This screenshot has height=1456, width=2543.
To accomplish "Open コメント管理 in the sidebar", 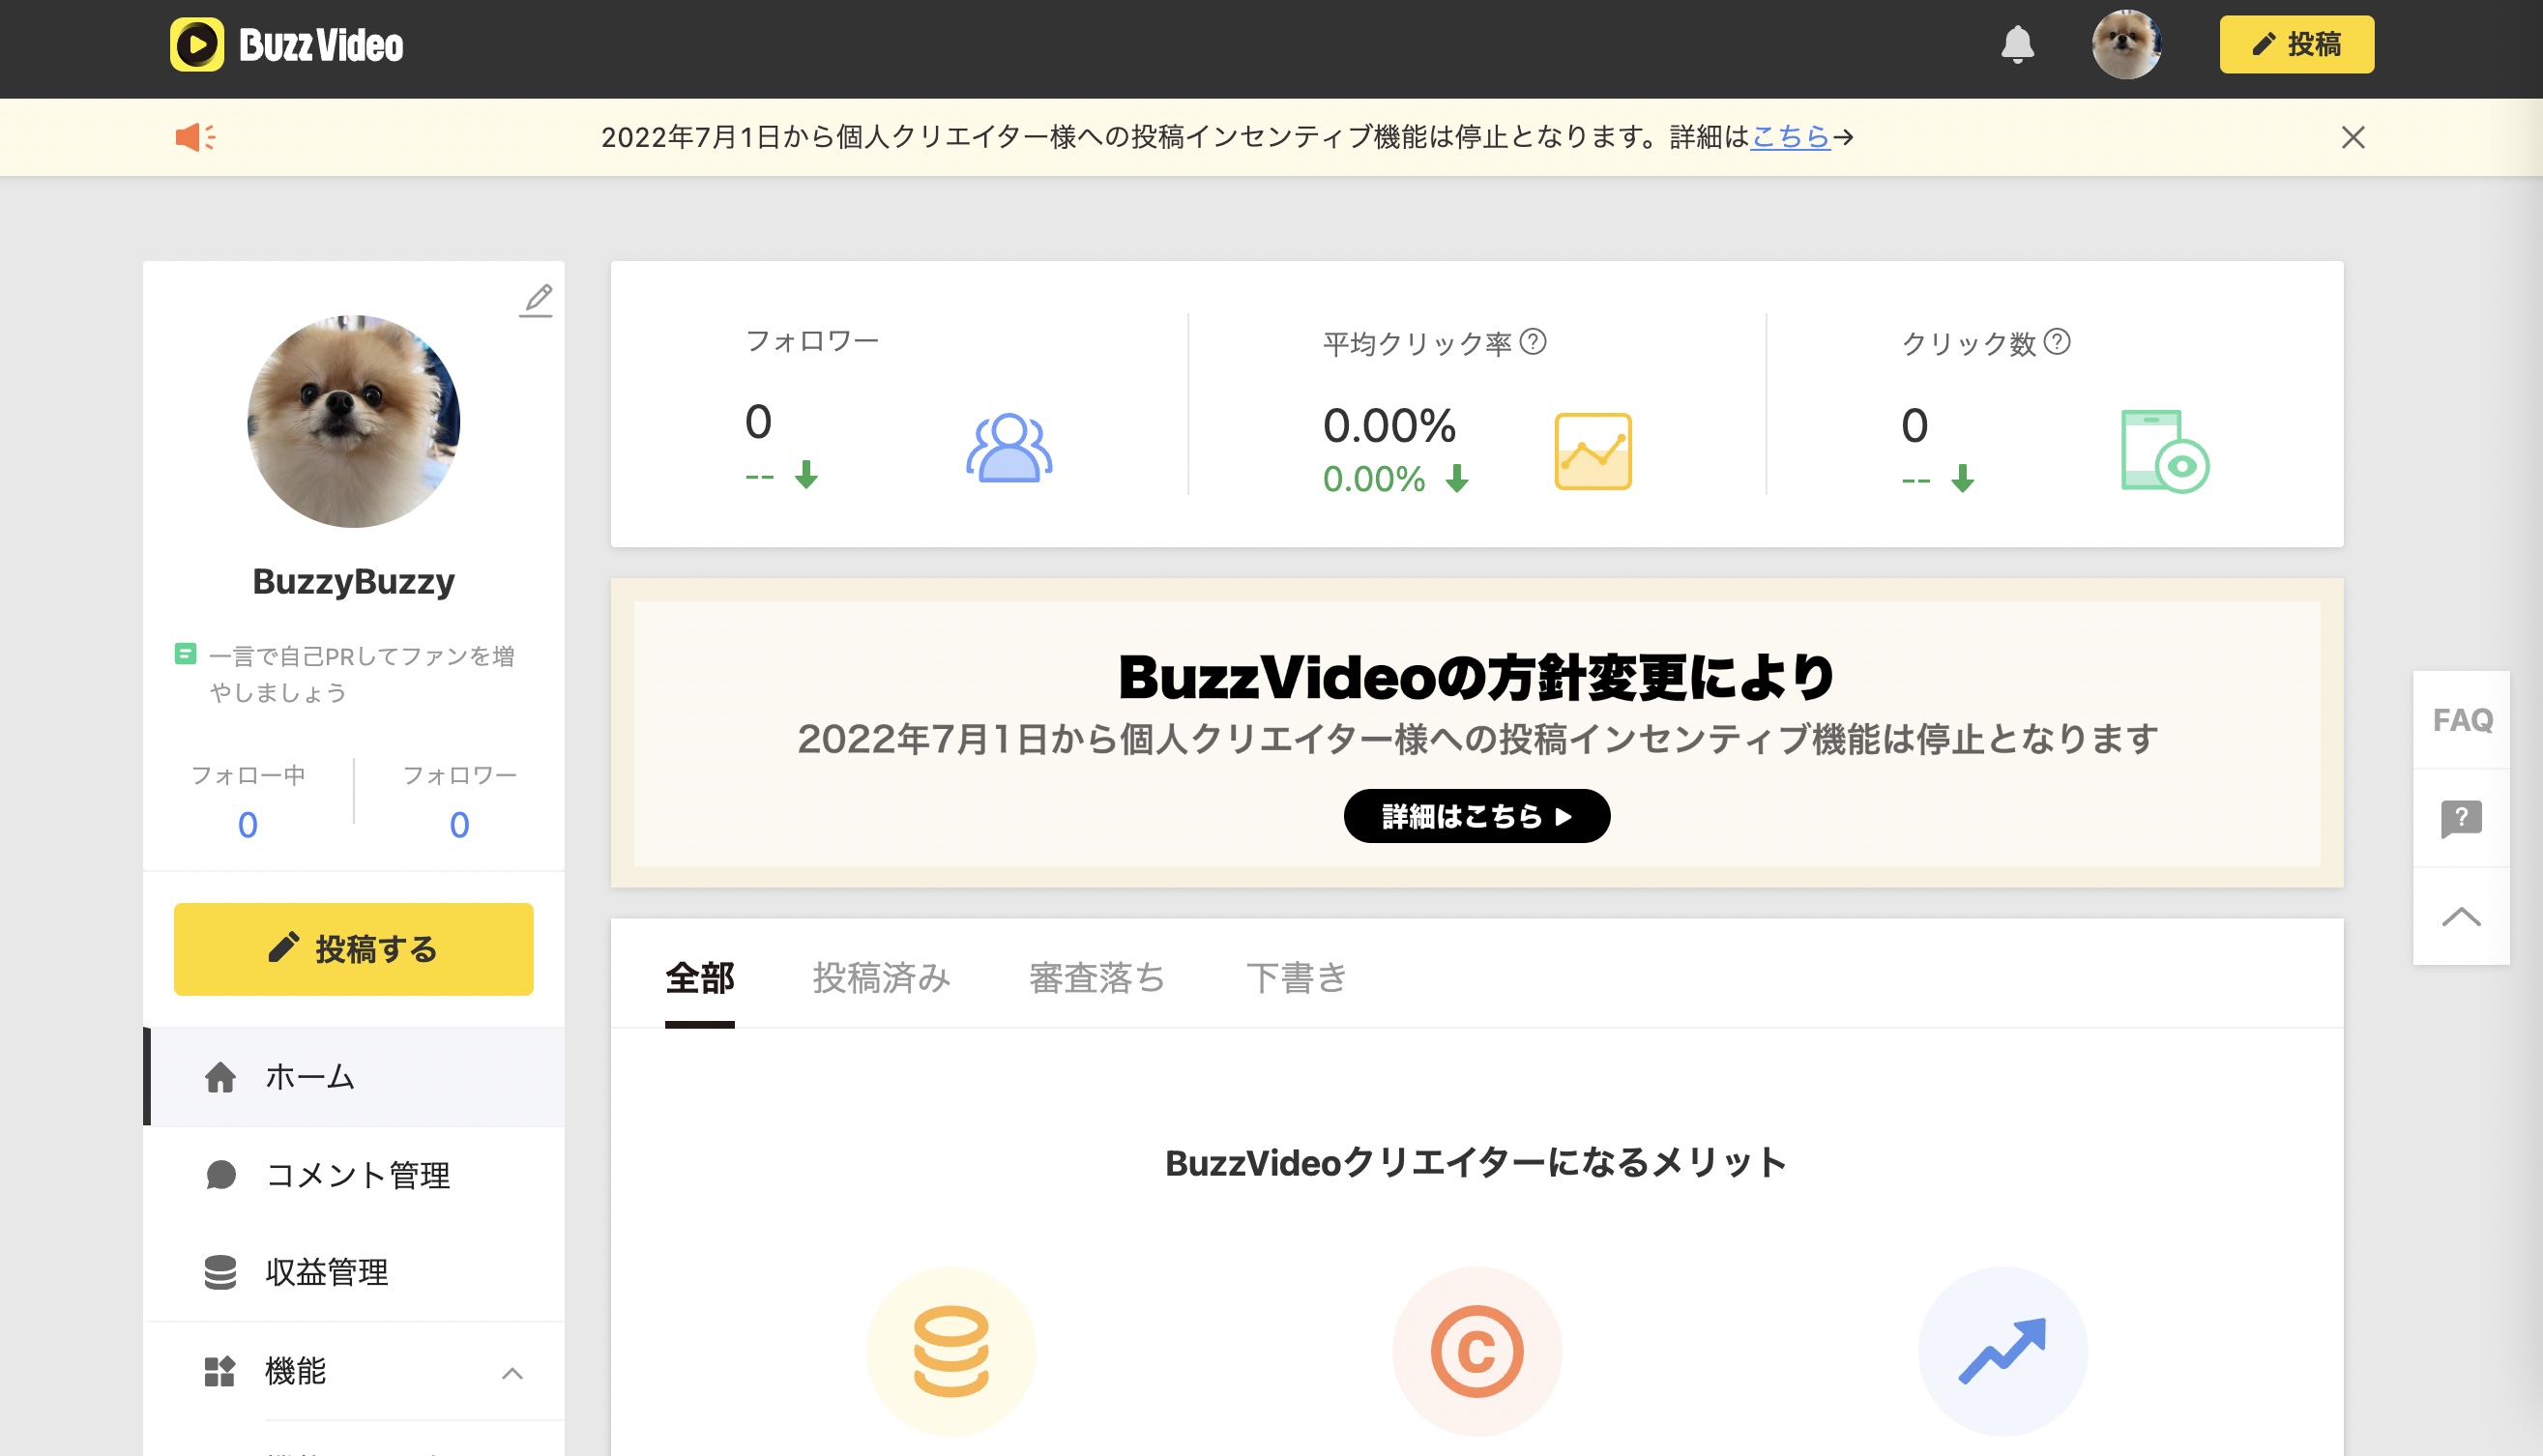I will (x=355, y=1175).
